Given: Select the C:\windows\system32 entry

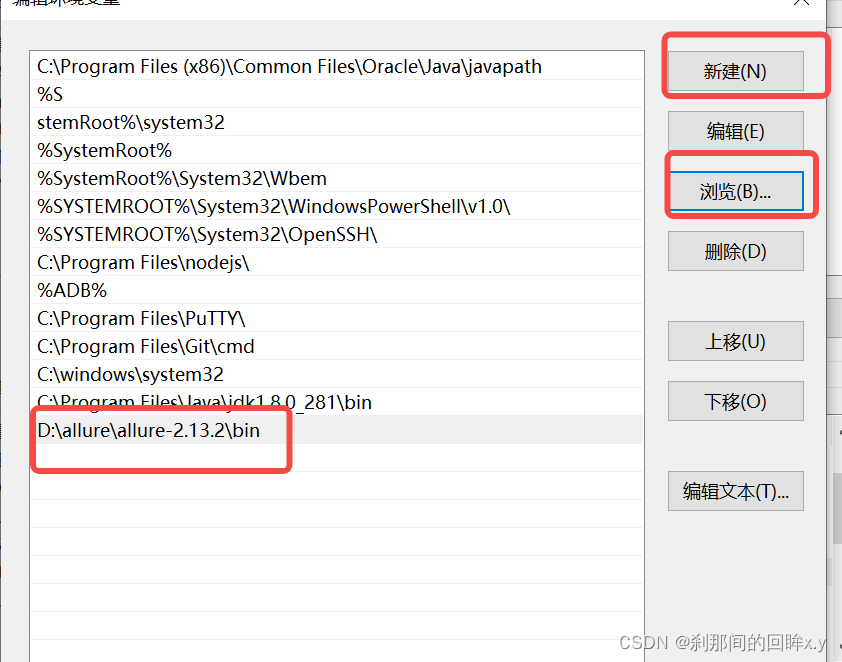Looking at the screenshot, I should point(337,374).
